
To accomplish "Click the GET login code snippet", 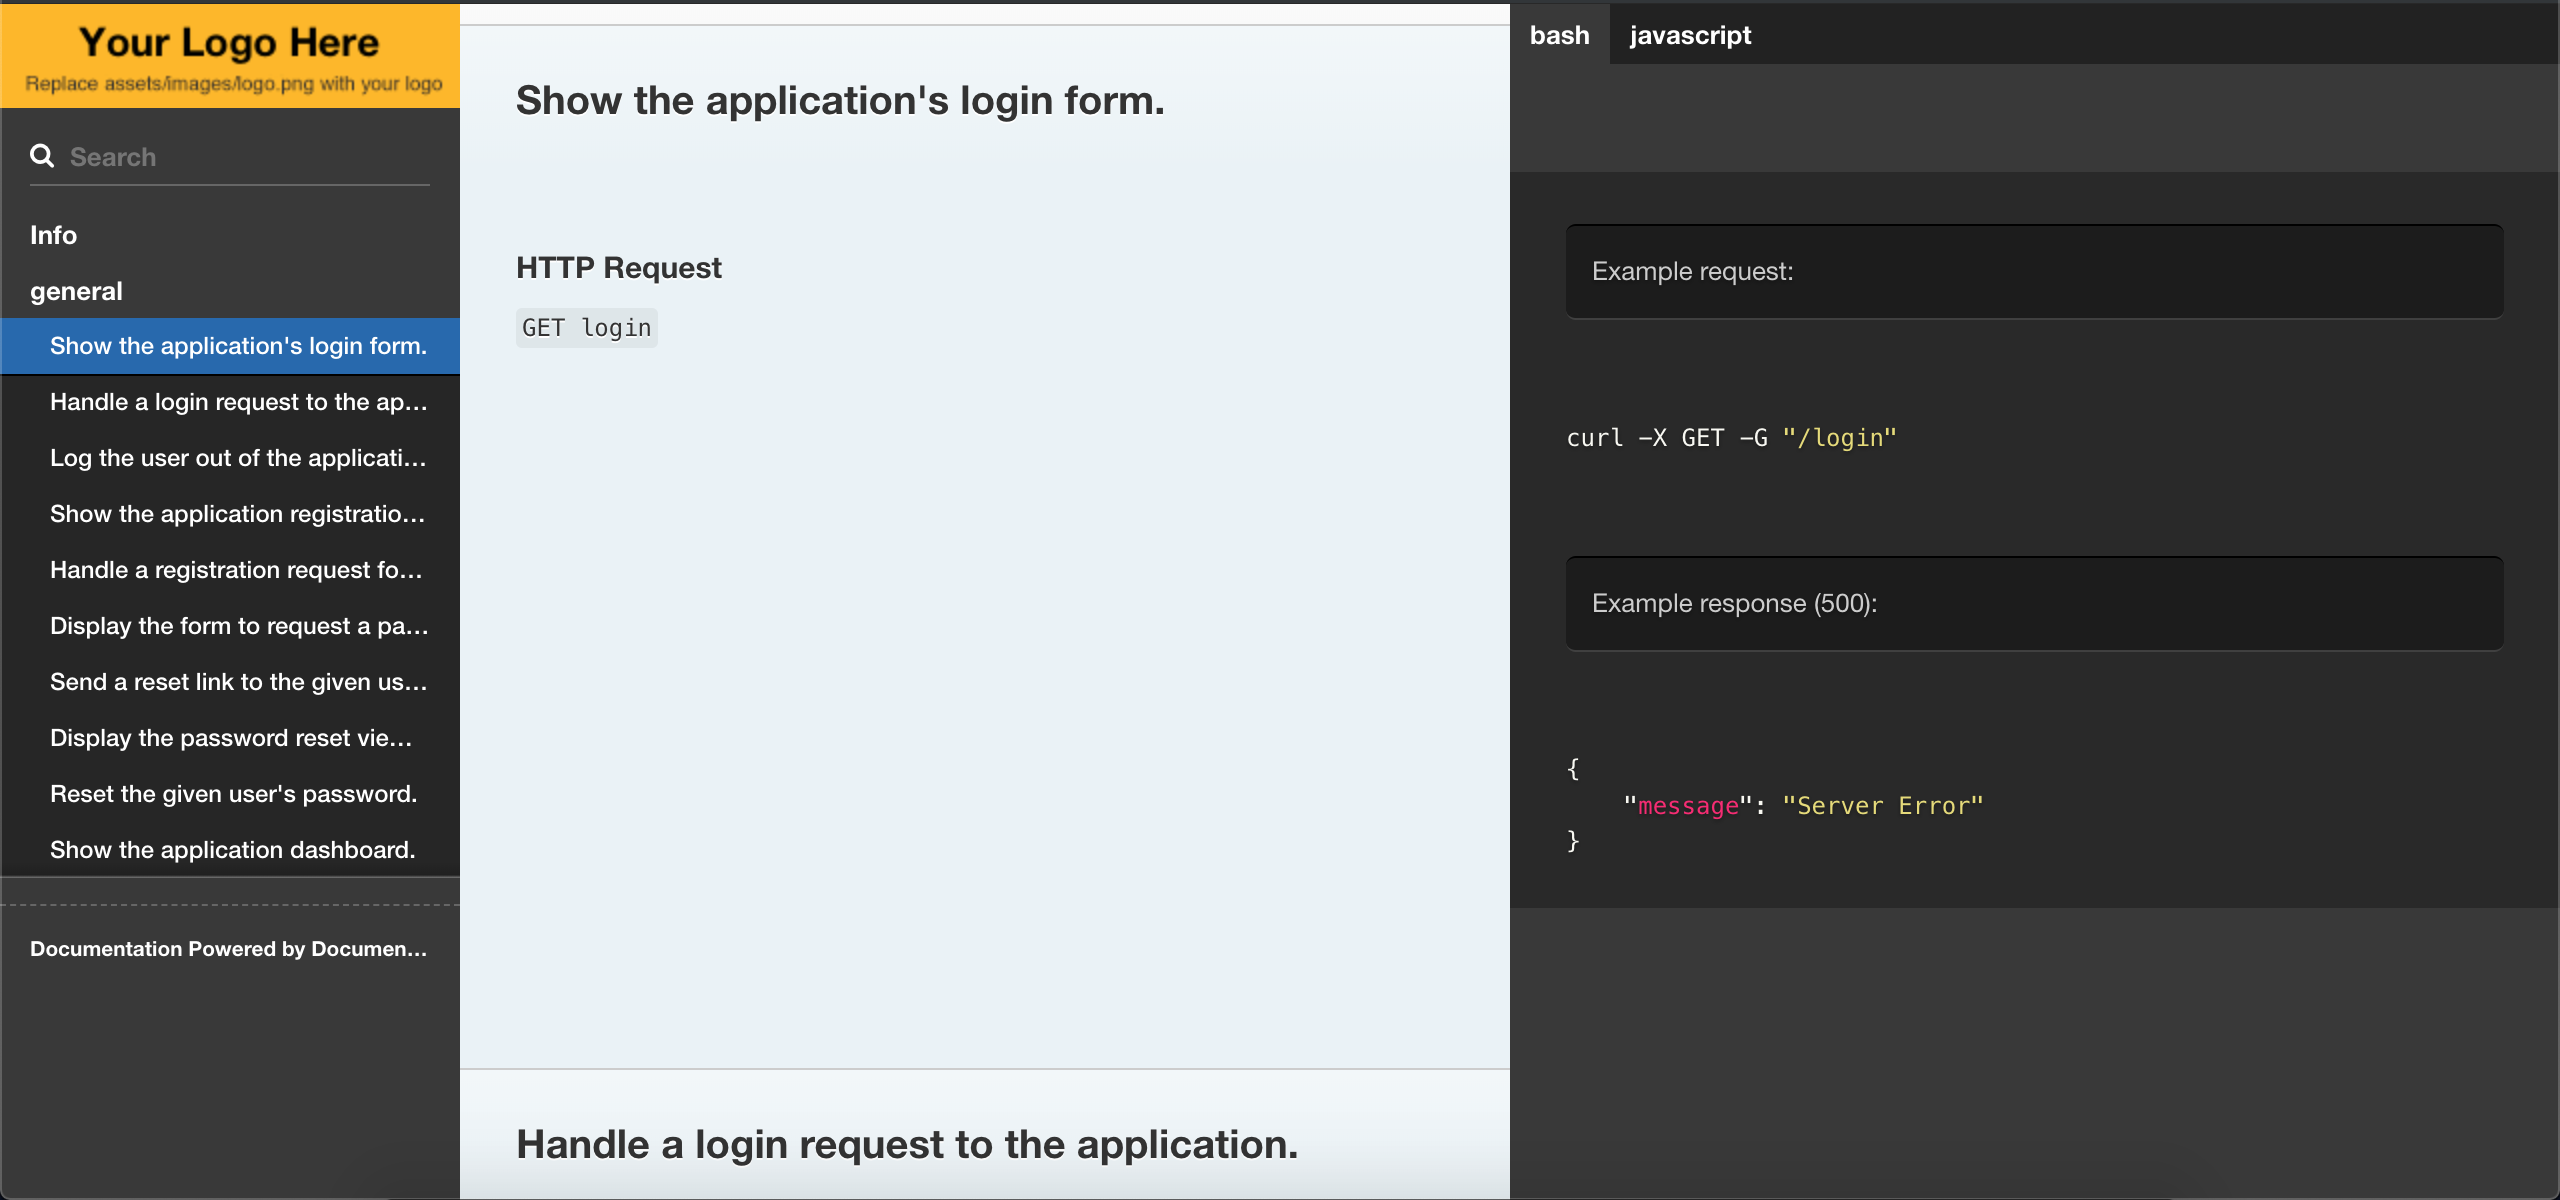I will pyautogui.click(x=586, y=328).
